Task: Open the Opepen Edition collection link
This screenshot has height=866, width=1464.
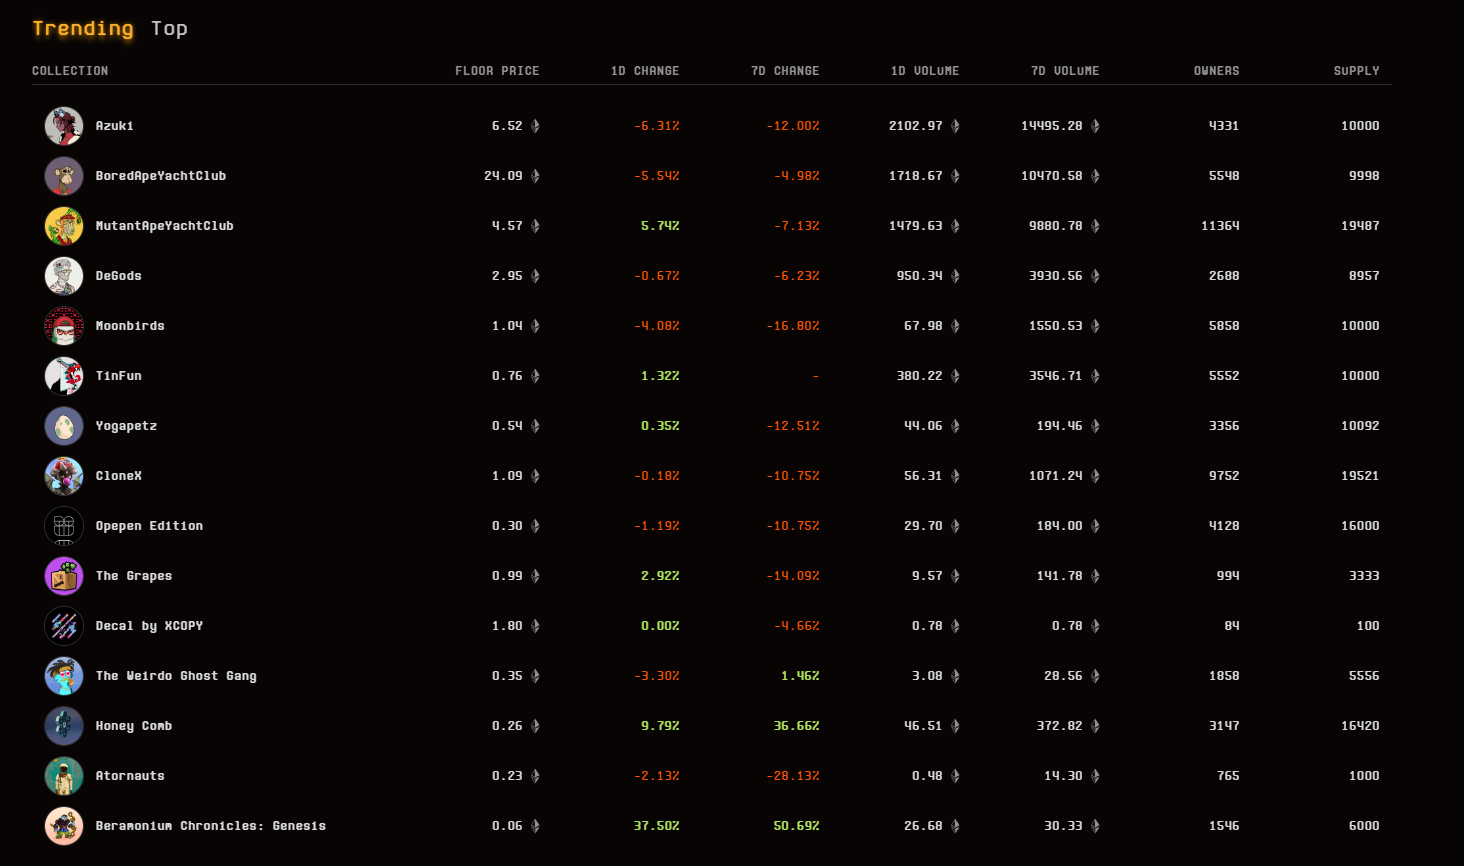Action: tap(150, 526)
